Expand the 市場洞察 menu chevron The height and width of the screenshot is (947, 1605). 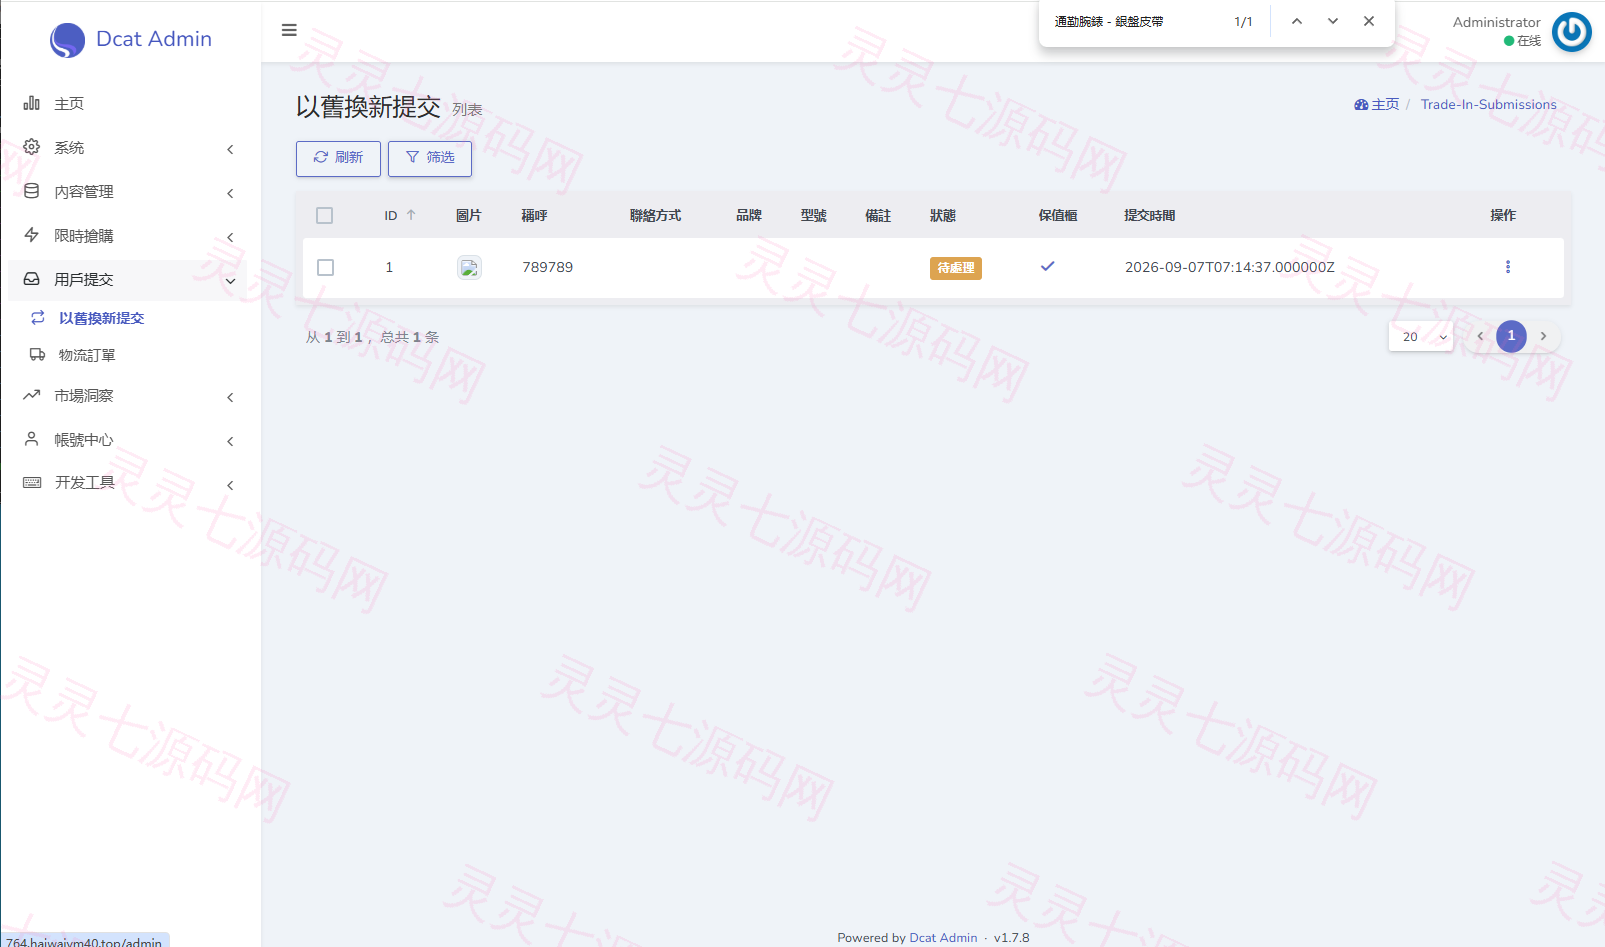click(230, 397)
